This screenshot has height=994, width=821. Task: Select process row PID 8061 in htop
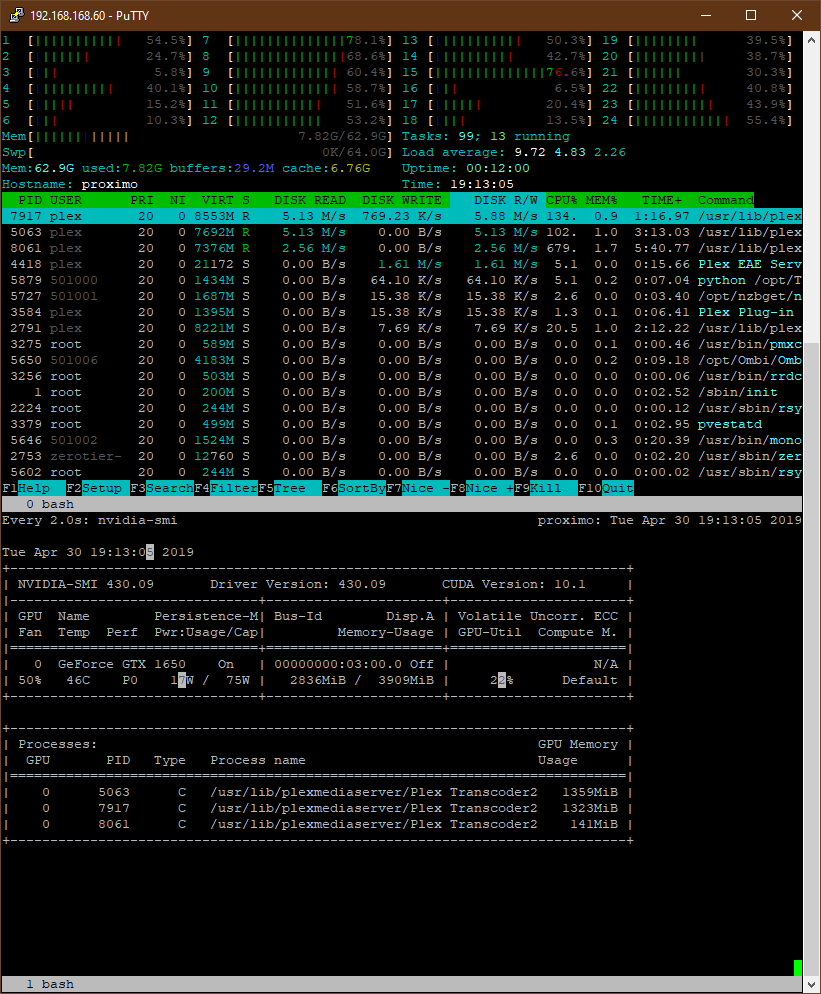[402, 248]
